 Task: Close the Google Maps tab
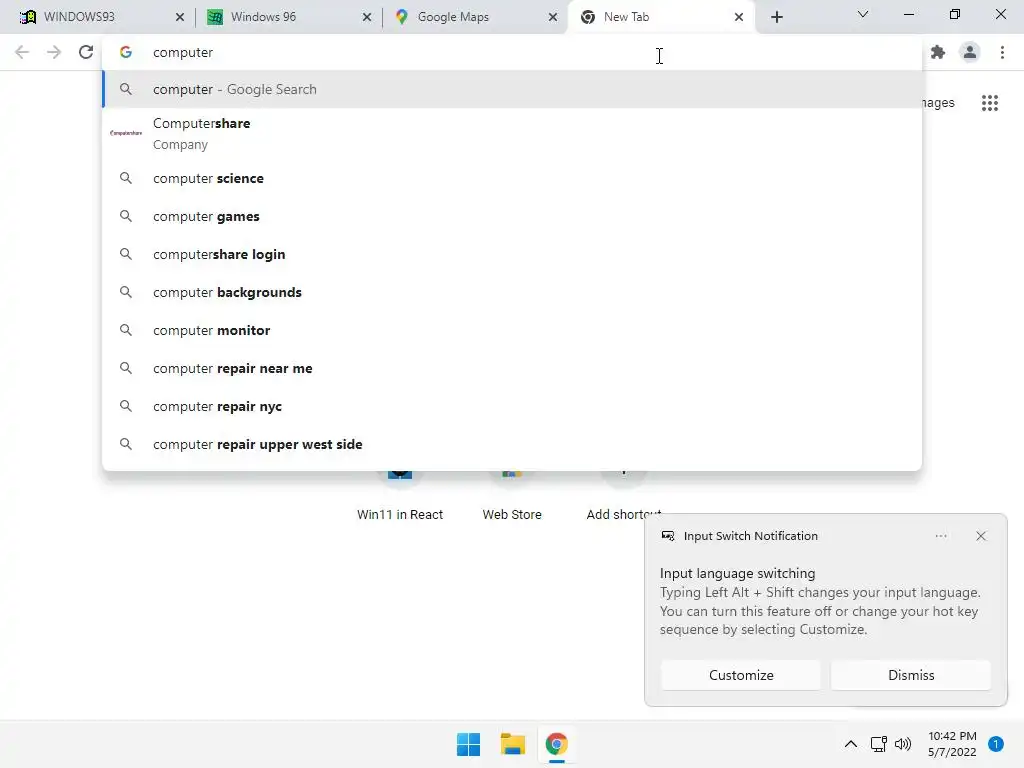pos(552,17)
